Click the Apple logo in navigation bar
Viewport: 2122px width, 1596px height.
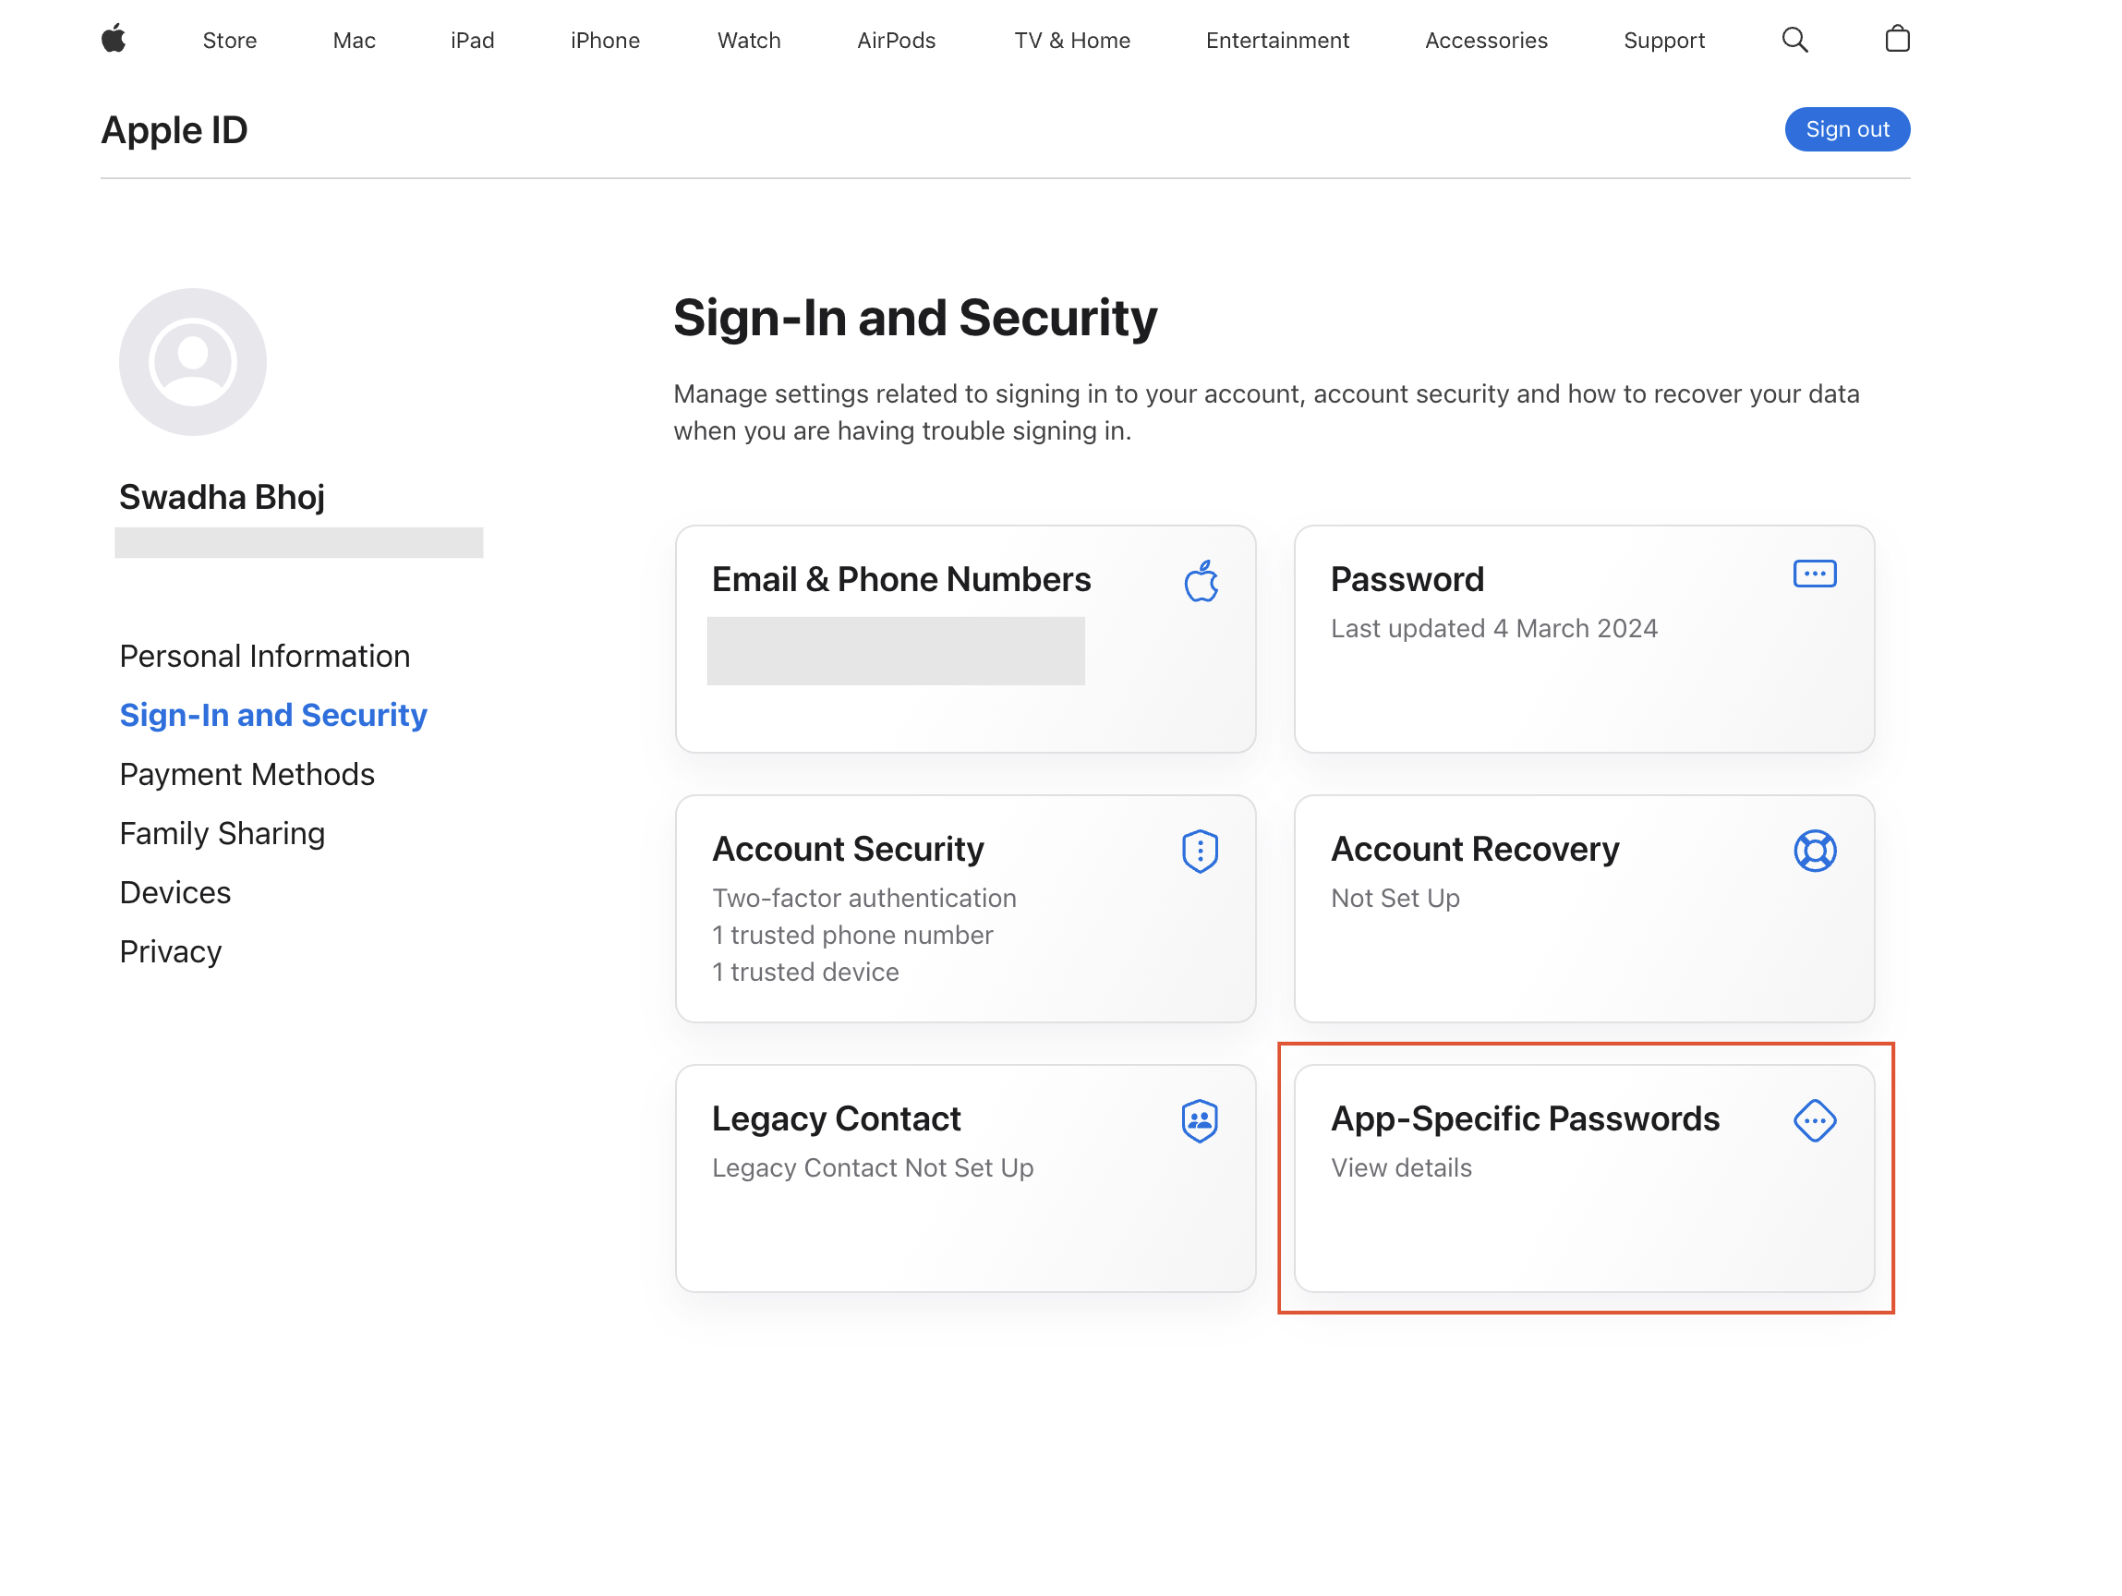click(x=114, y=39)
